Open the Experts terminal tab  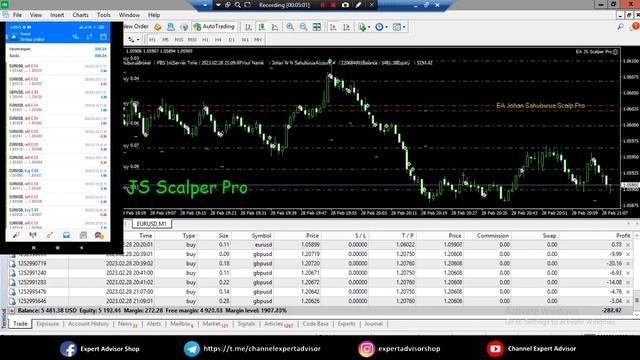pos(346,324)
